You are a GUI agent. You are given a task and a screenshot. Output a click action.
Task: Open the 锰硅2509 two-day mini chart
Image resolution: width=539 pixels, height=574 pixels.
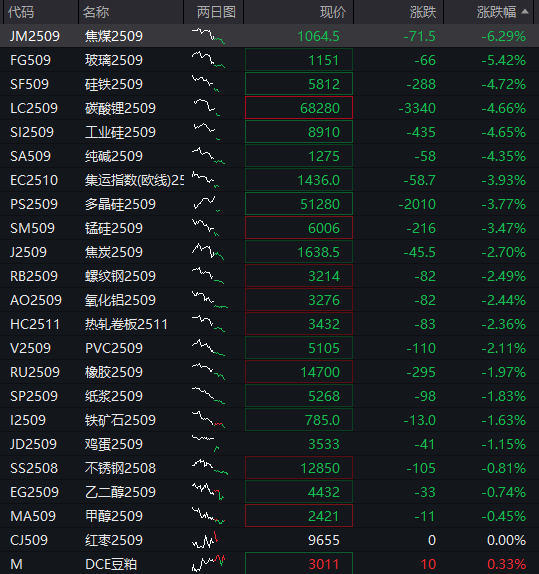click(205, 228)
